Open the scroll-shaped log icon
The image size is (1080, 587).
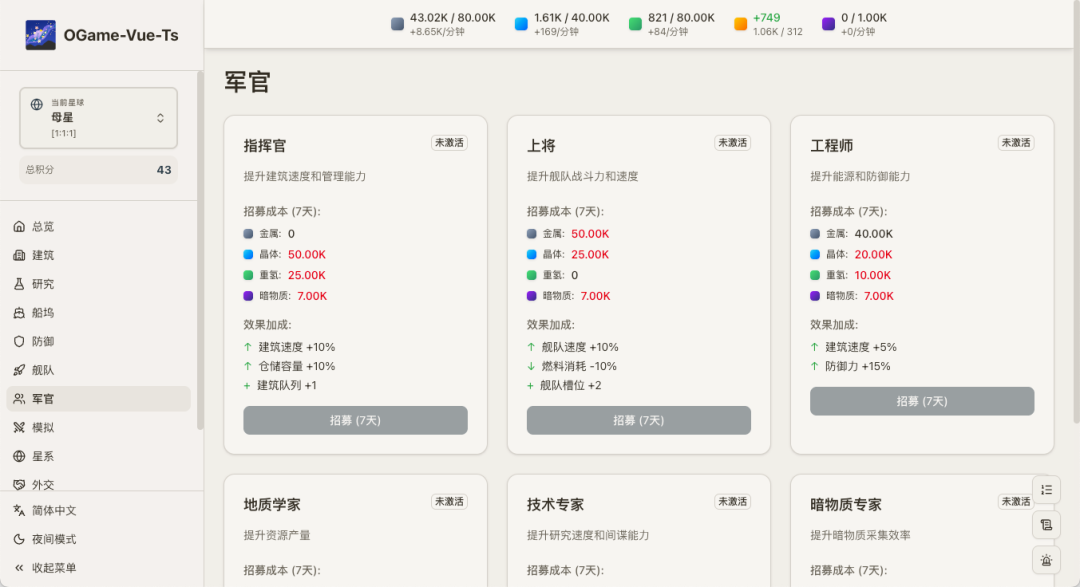point(1046,525)
